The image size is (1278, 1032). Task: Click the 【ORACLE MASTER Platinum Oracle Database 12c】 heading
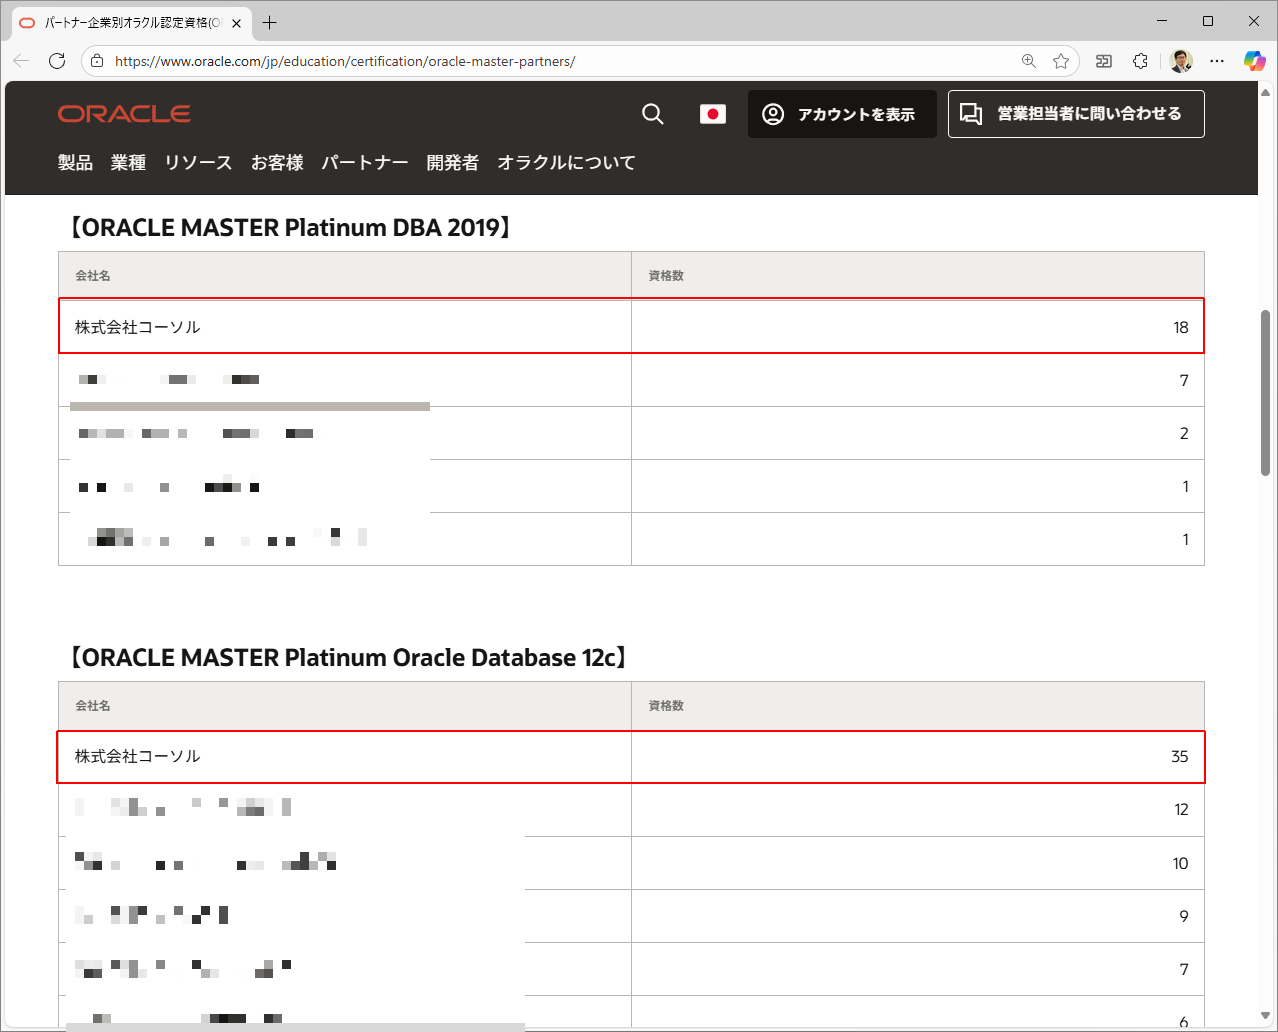coord(347,657)
